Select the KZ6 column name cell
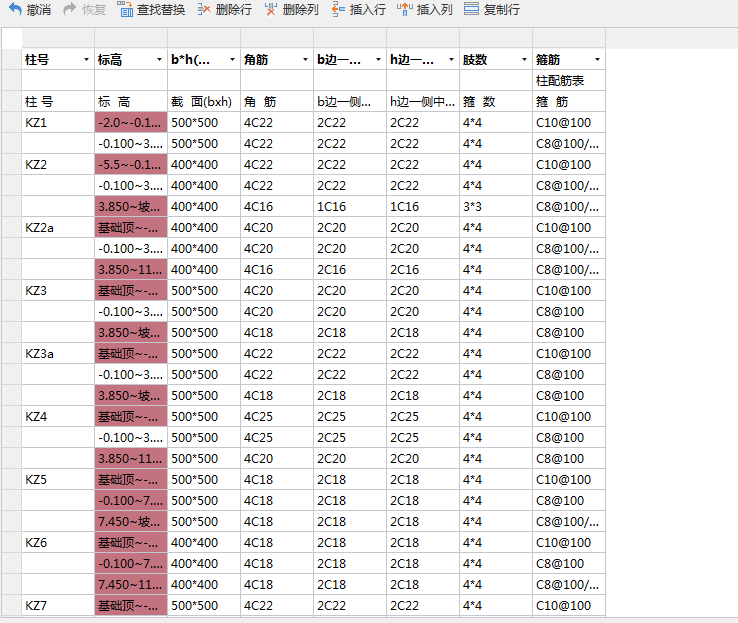 pos(58,543)
